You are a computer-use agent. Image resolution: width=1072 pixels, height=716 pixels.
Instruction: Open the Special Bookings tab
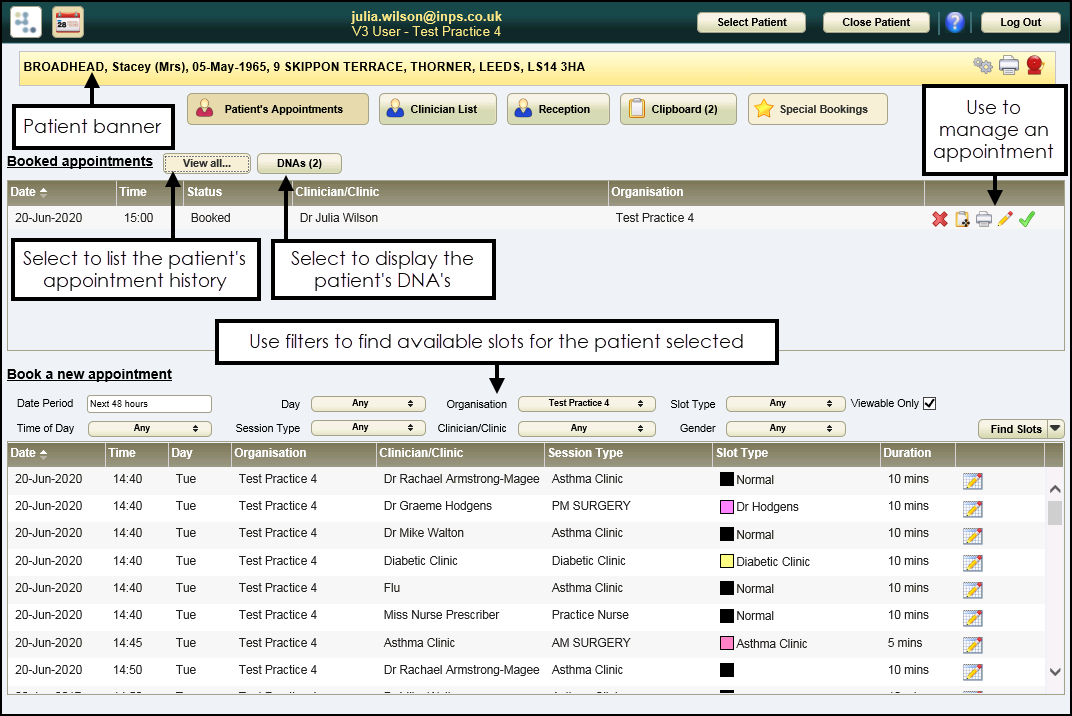click(x=817, y=109)
